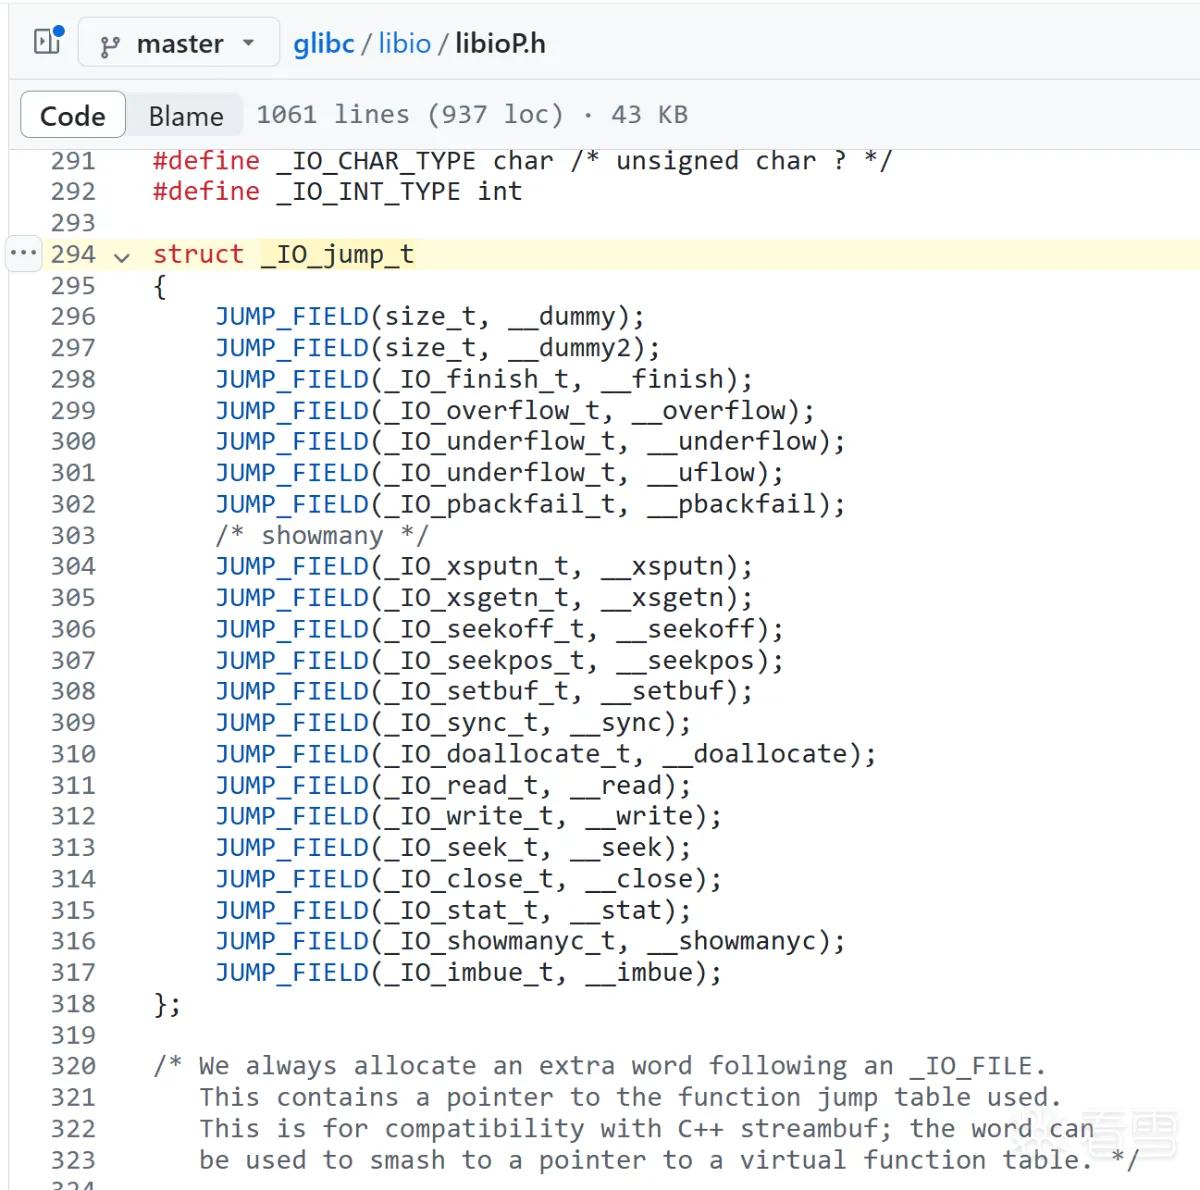Click the git branch icon
This screenshot has height=1190, width=1200.
pyautogui.click(x=110, y=45)
